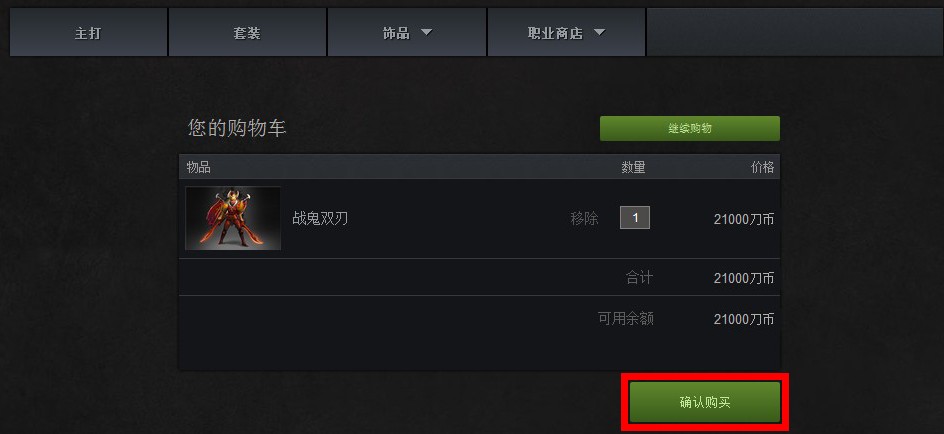Click the 您的购物车 heading
This screenshot has width=944, height=434.
237,128
